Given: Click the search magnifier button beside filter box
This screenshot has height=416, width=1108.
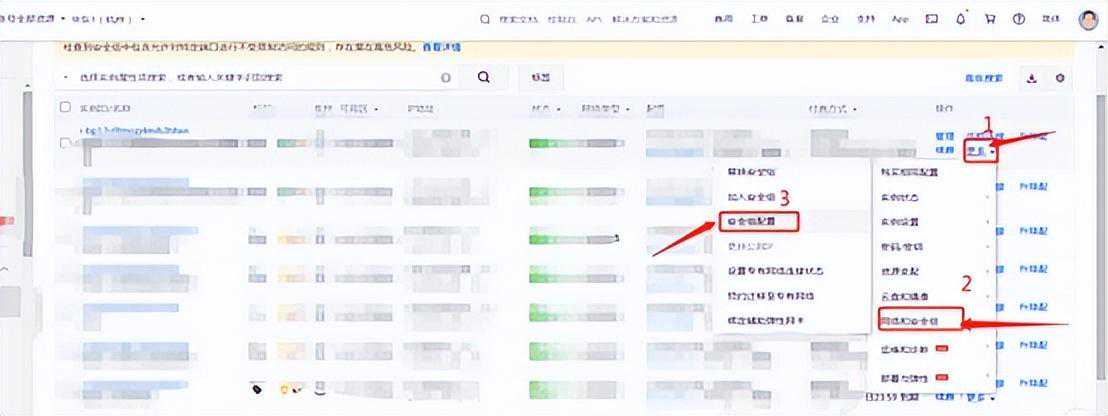Looking at the screenshot, I should tap(483, 77).
